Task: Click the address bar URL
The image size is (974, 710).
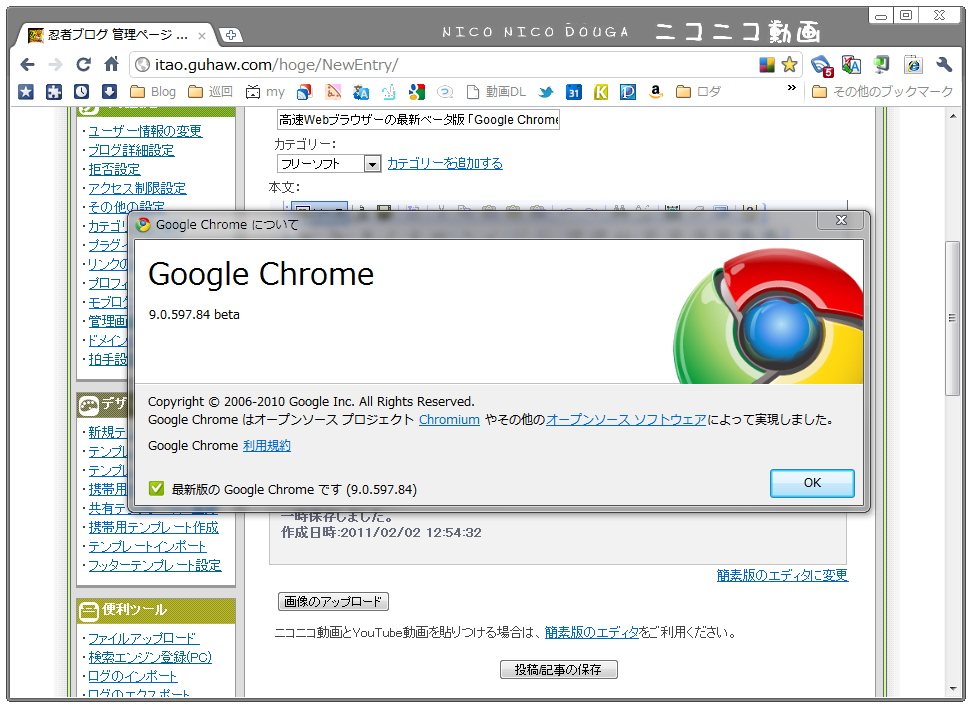Action: [276, 65]
